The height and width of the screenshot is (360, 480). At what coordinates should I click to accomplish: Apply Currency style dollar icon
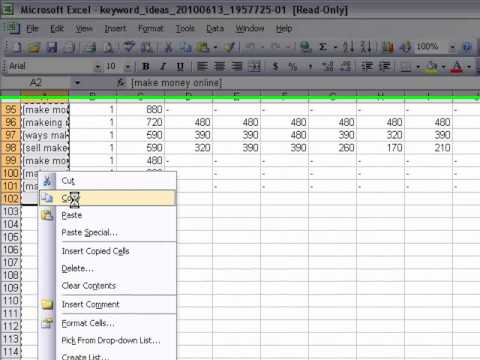point(275,66)
